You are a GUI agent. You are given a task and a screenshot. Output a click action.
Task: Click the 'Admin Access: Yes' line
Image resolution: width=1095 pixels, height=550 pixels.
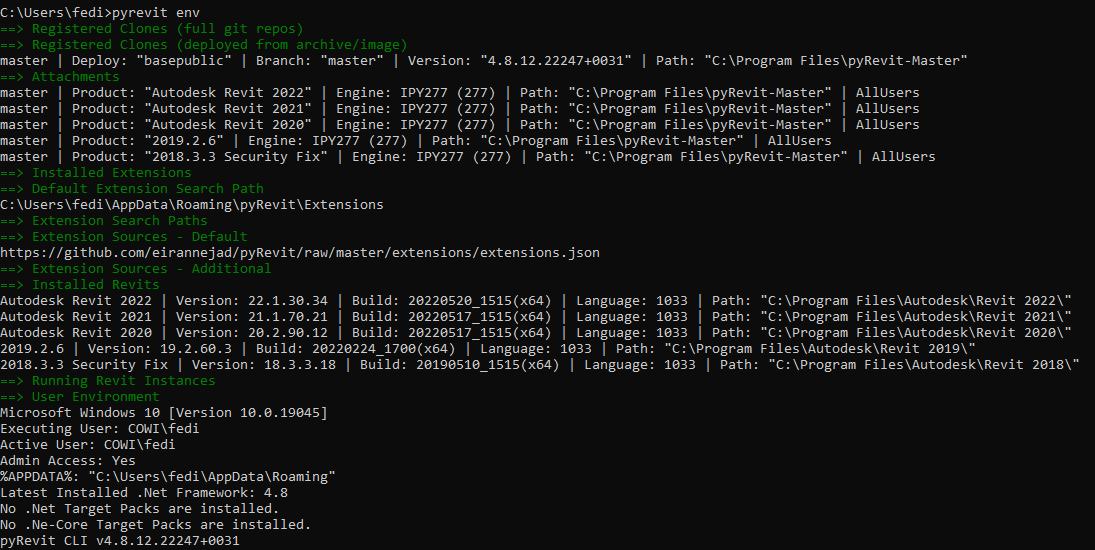coord(68,461)
